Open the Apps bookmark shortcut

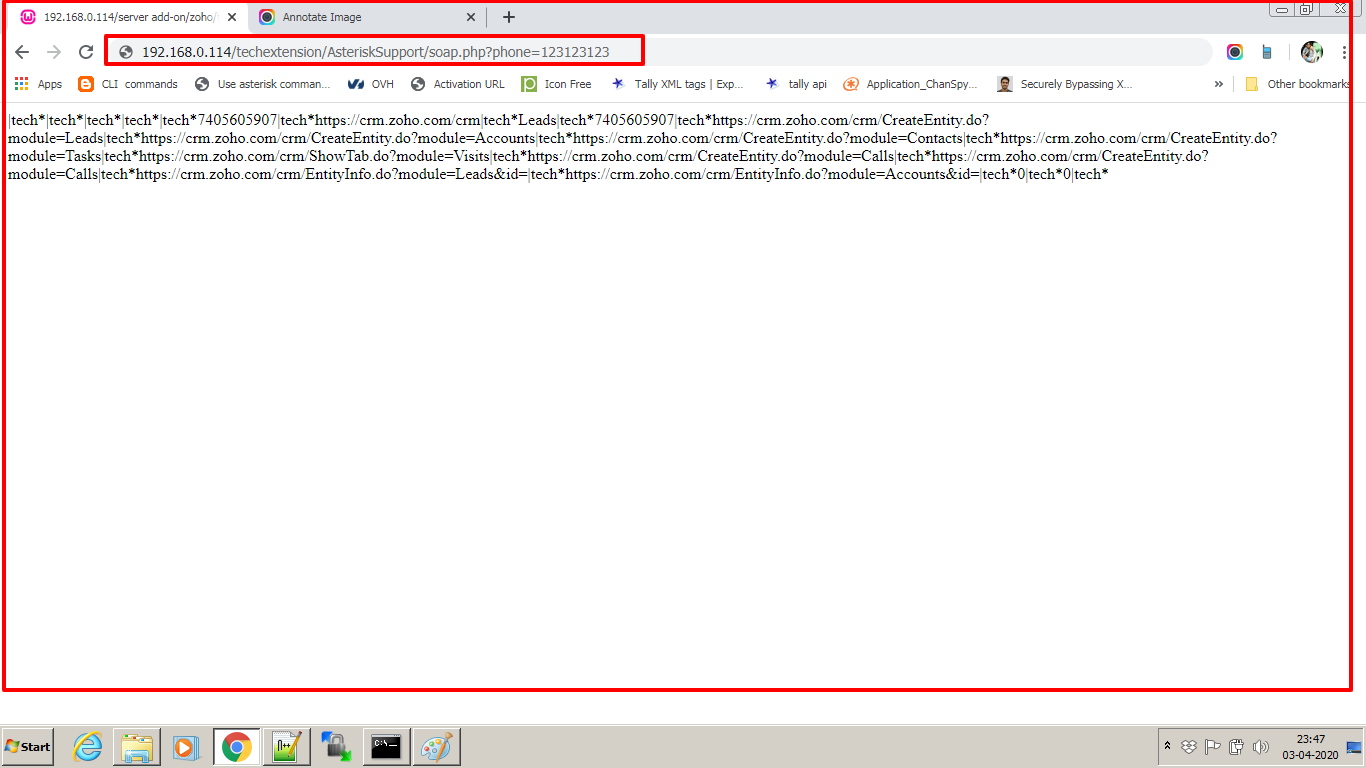(38, 84)
